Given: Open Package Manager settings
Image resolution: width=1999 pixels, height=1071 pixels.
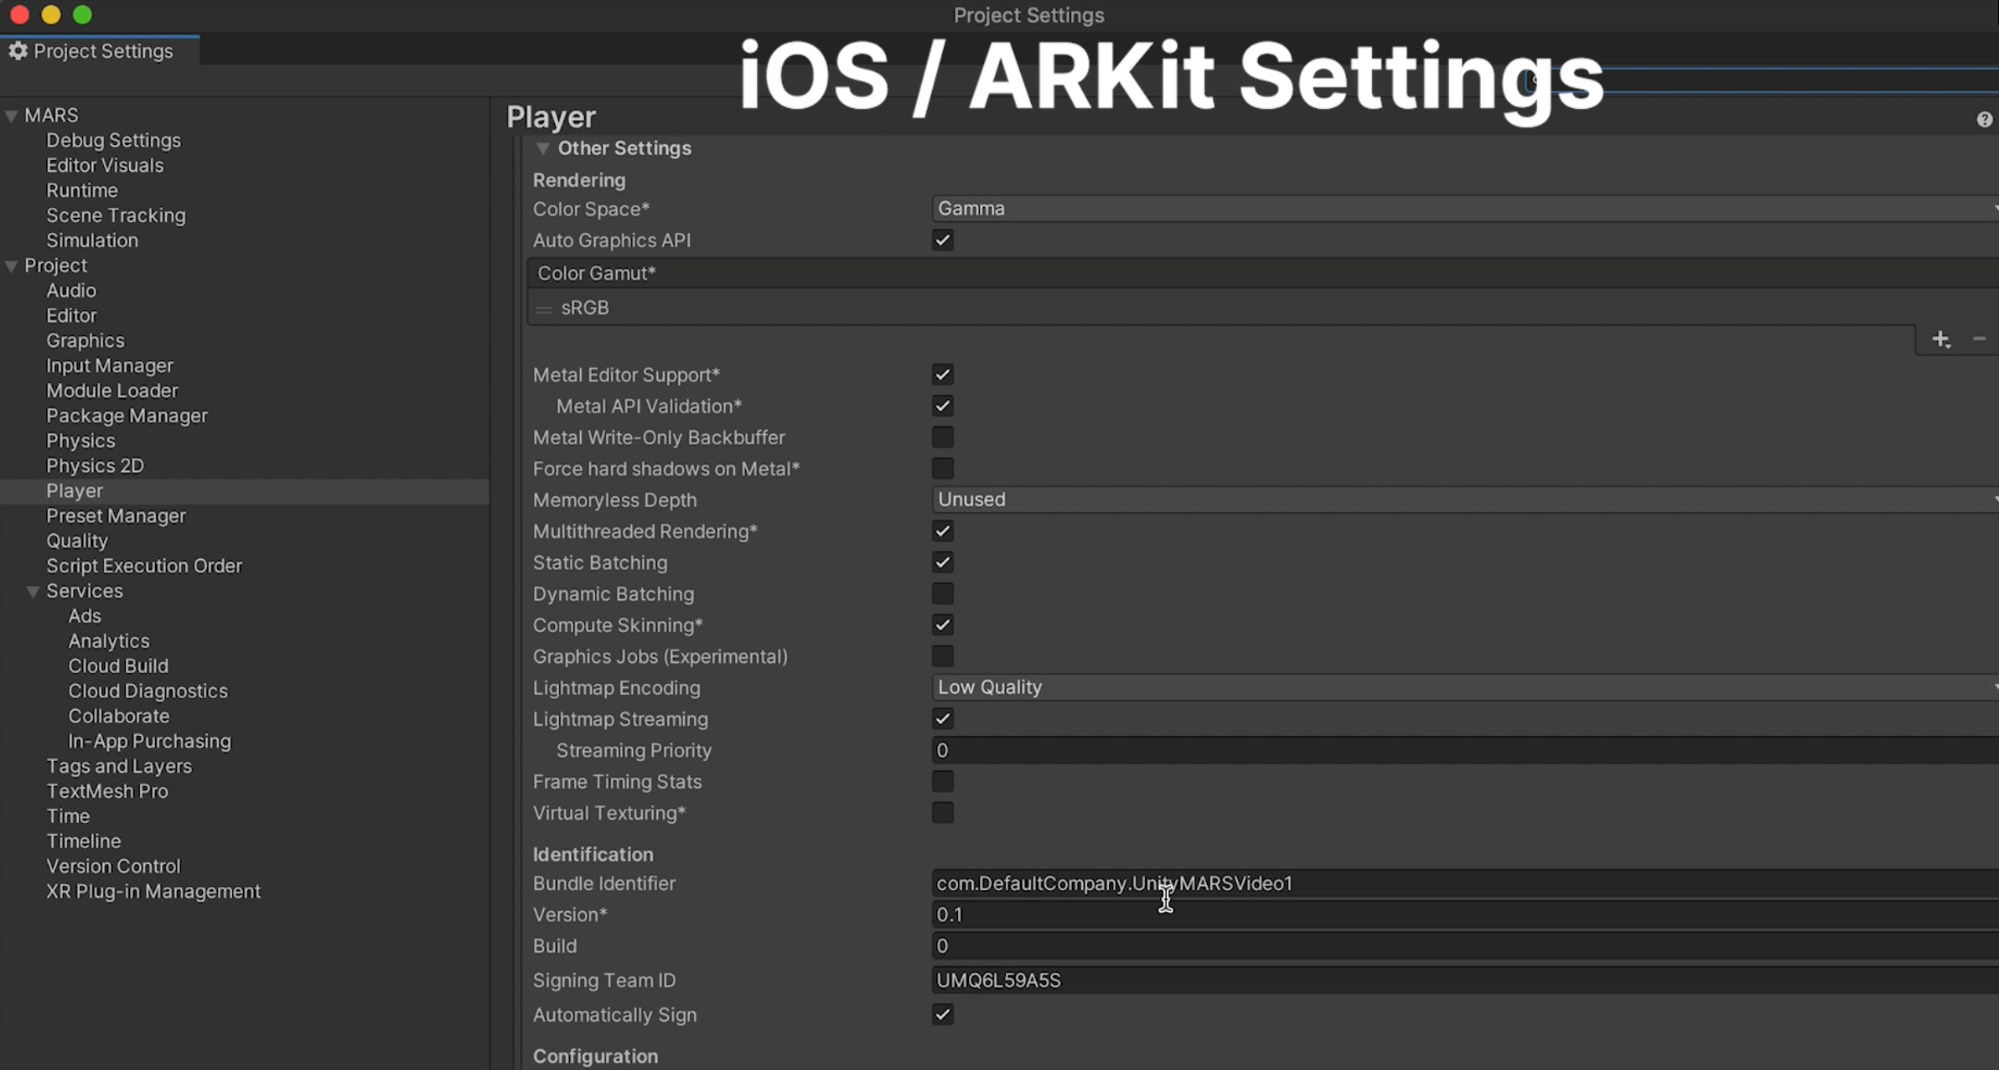Looking at the screenshot, I should (126, 416).
